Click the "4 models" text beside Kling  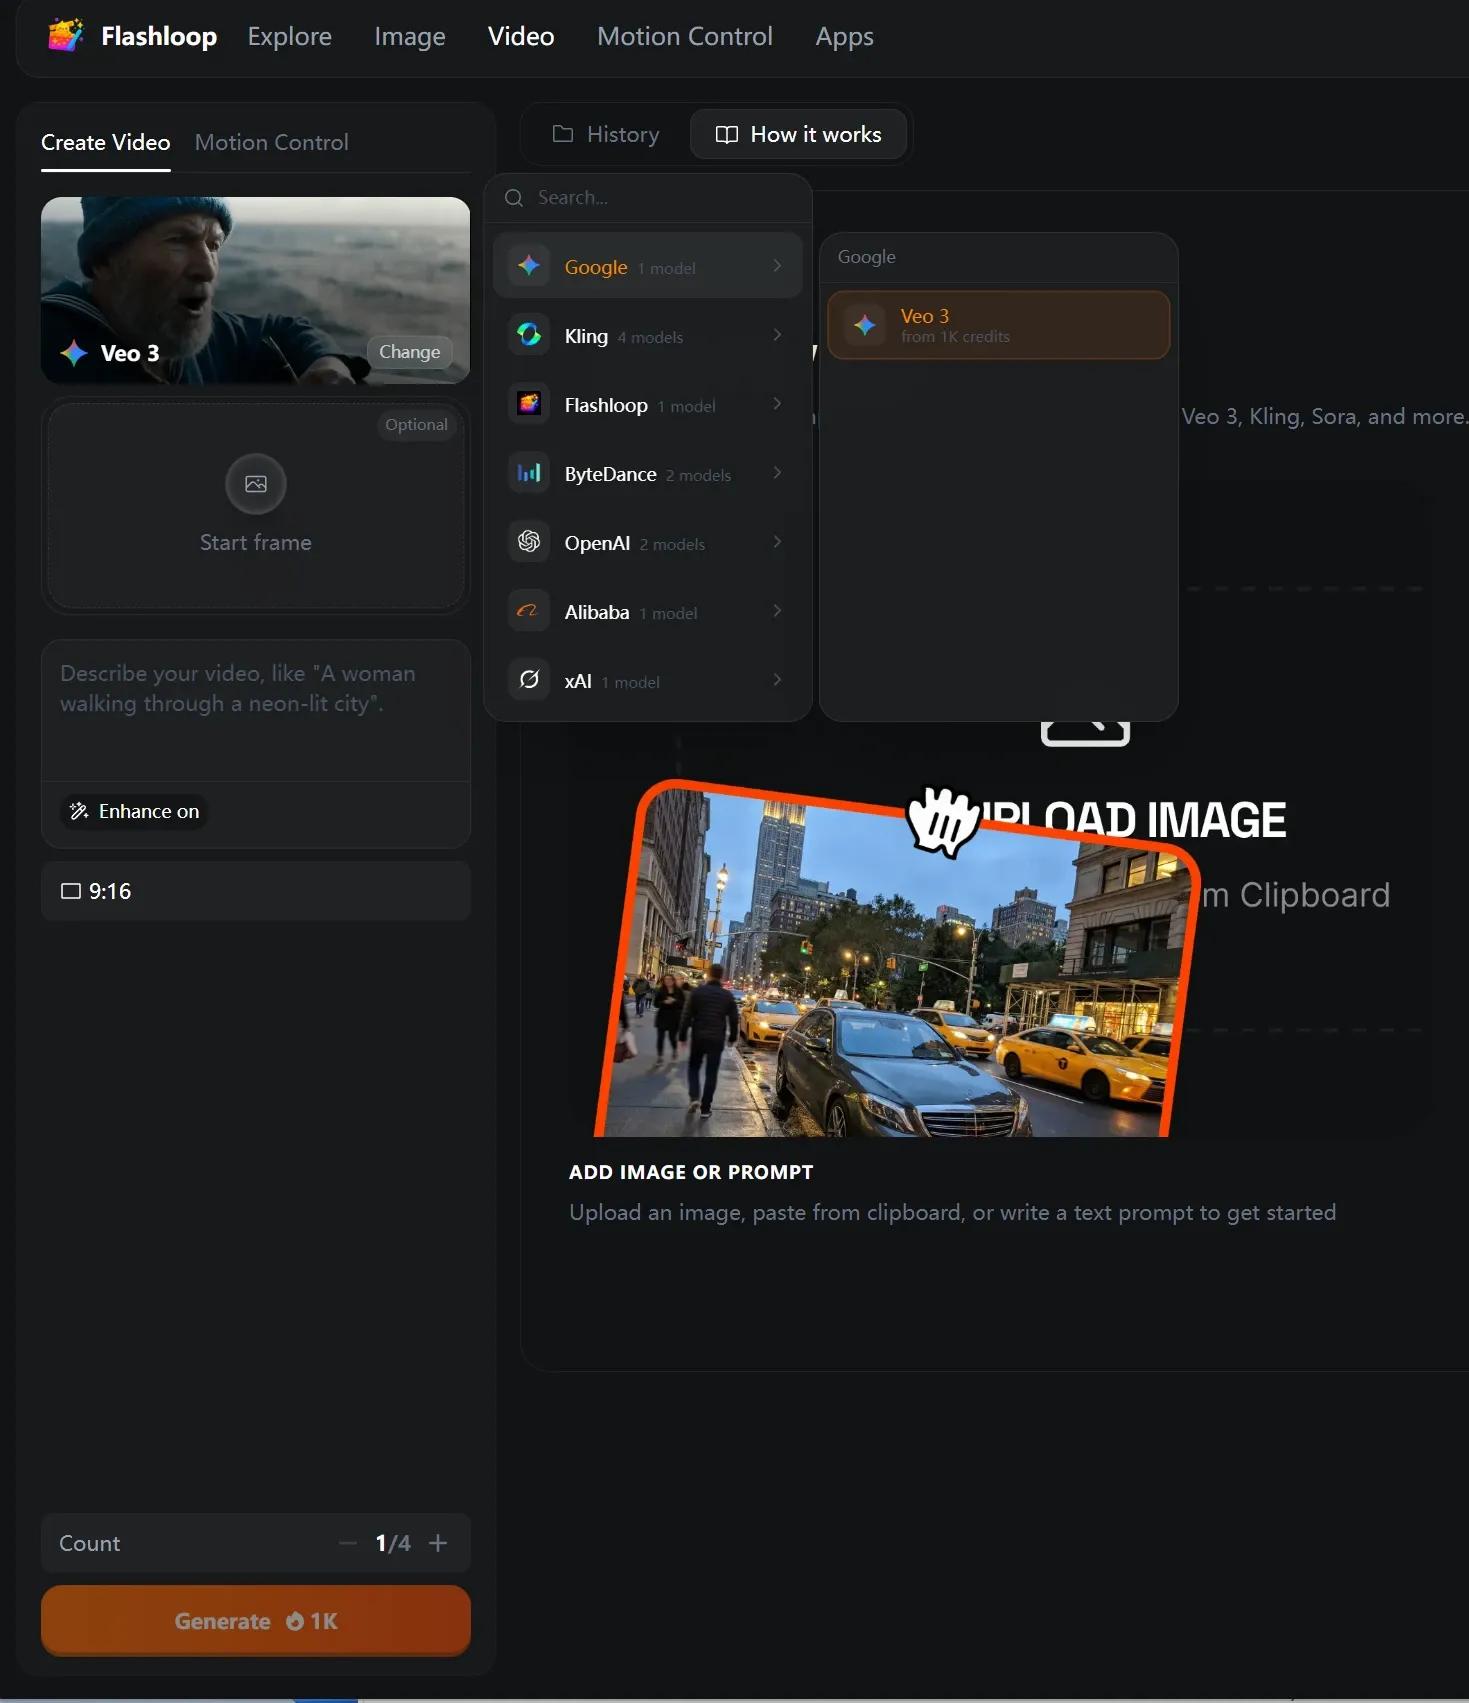[x=650, y=338]
